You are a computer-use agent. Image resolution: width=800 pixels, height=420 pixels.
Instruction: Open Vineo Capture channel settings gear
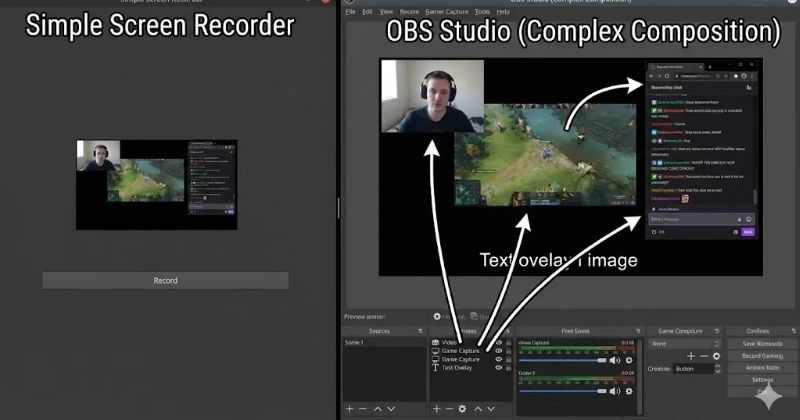[x=629, y=360]
